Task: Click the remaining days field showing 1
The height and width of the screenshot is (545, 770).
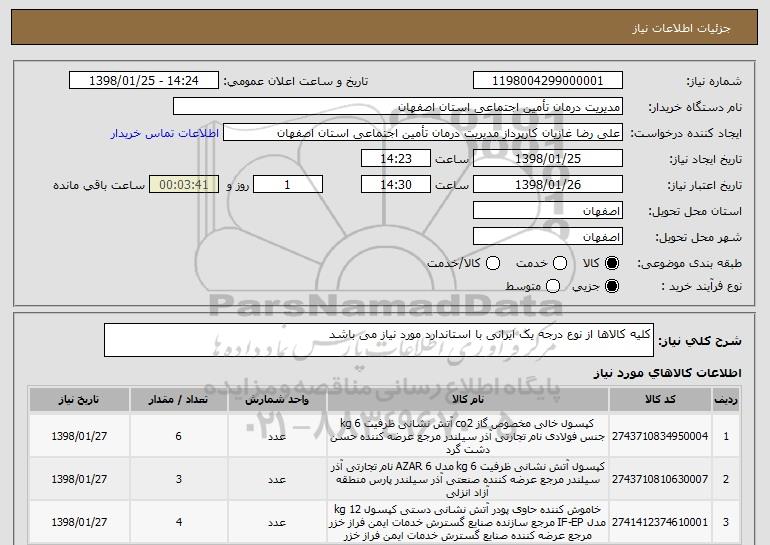Action: point(288,185)
